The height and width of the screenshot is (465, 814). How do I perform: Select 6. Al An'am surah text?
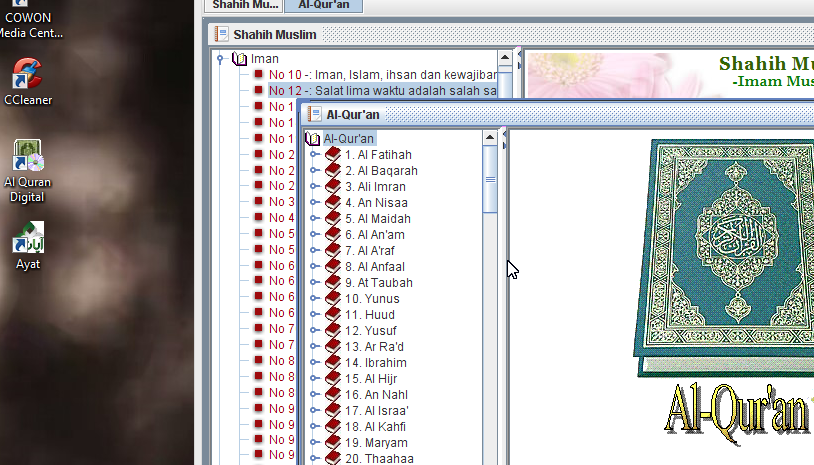[375, 235]
